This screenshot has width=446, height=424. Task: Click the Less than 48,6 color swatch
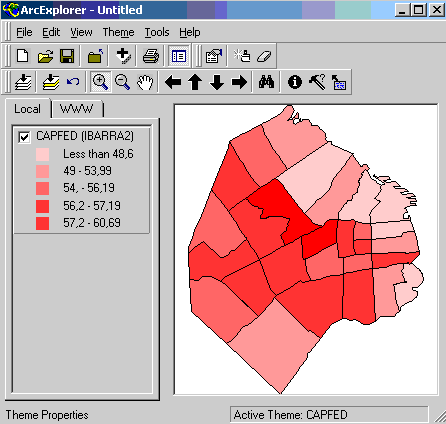pos(42,155)
